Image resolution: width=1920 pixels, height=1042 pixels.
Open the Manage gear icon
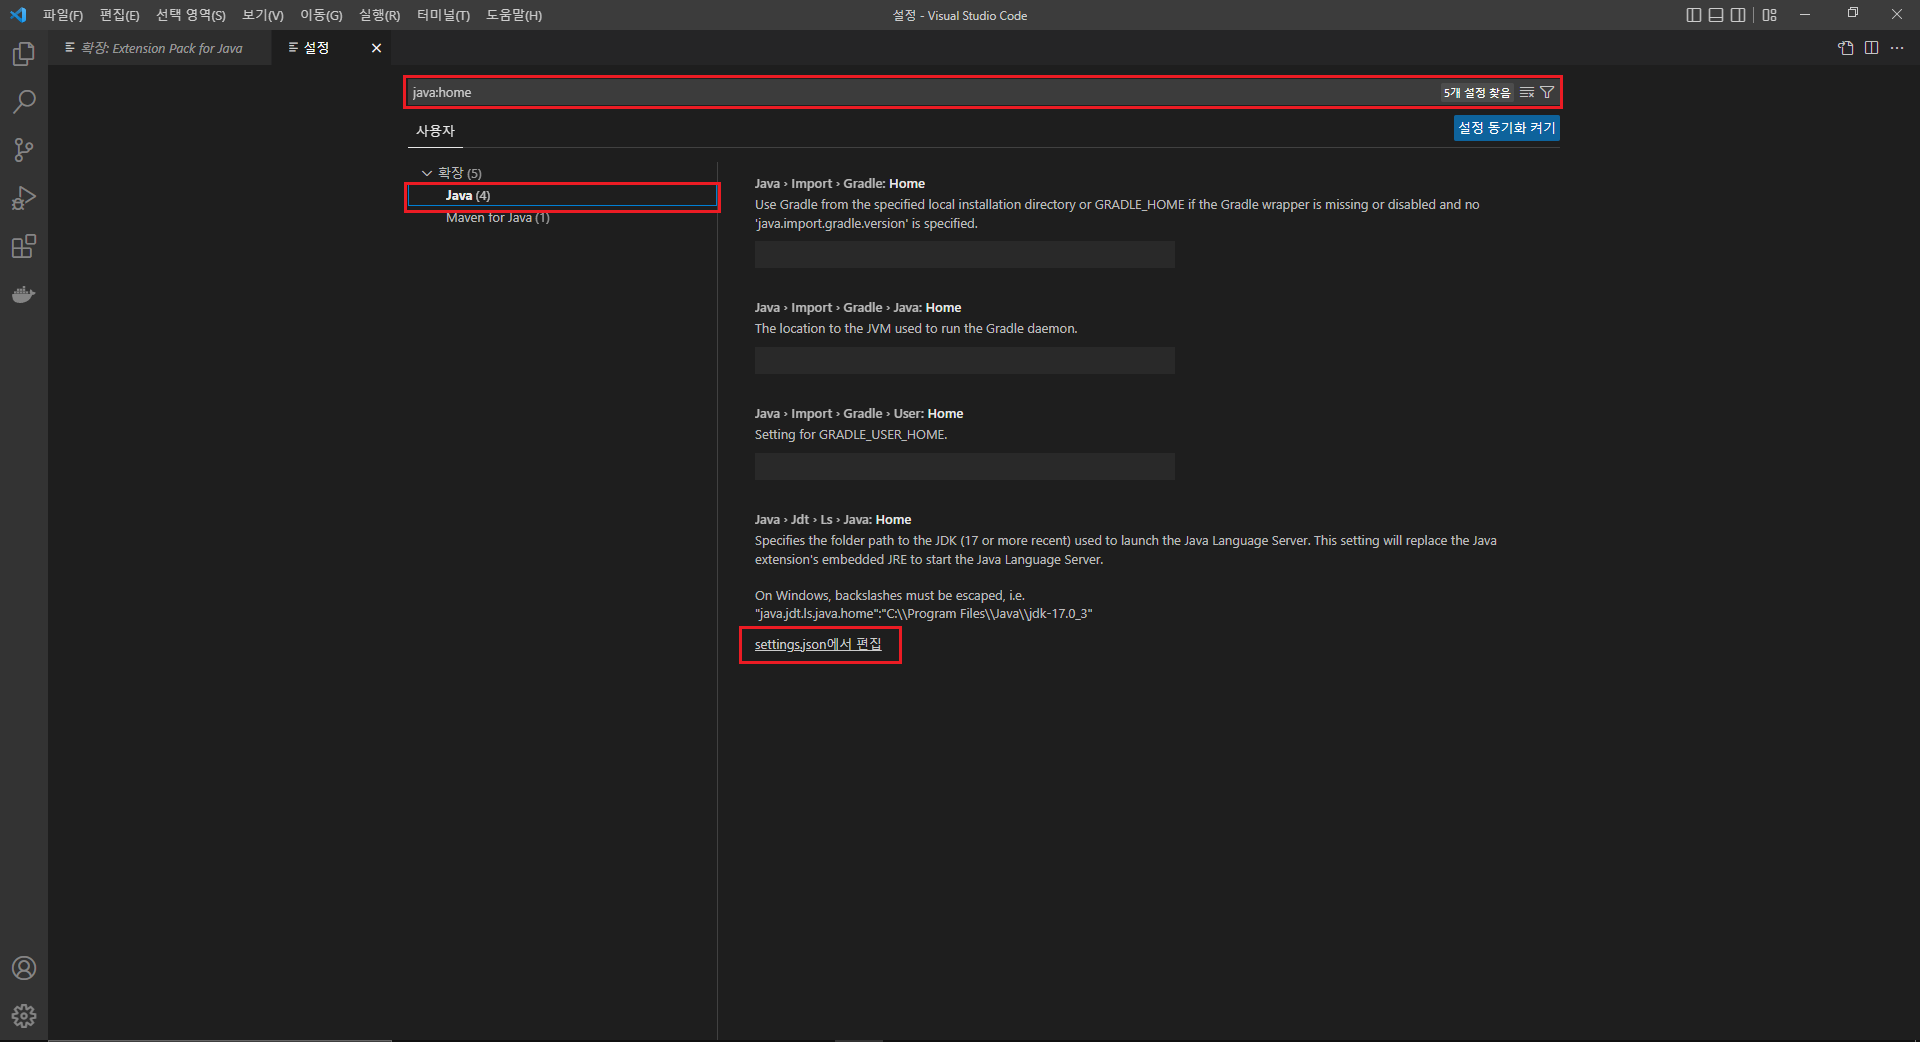click(24, 1016)
